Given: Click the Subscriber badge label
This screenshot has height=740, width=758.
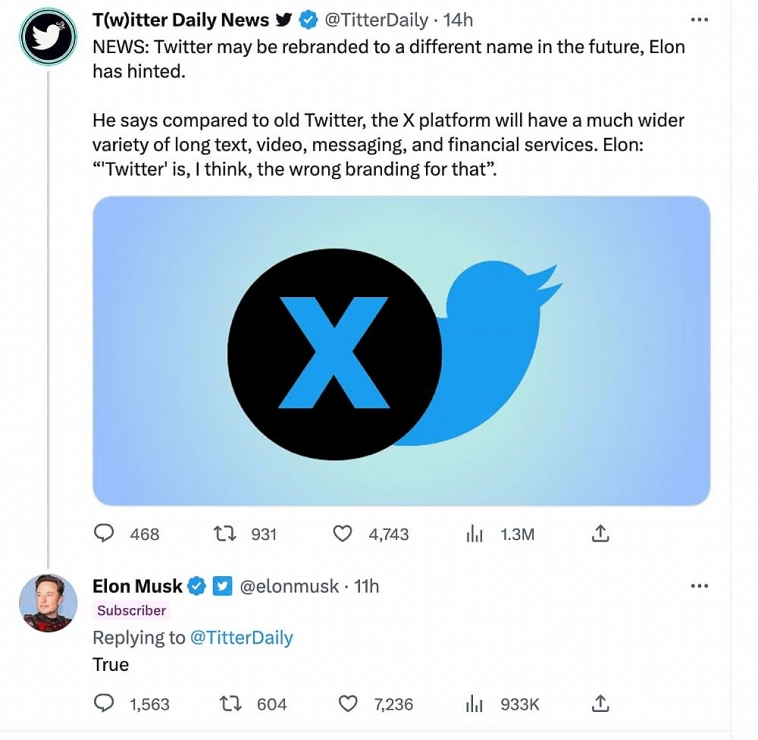Looking at the screenshot, I should pos(131,610).
